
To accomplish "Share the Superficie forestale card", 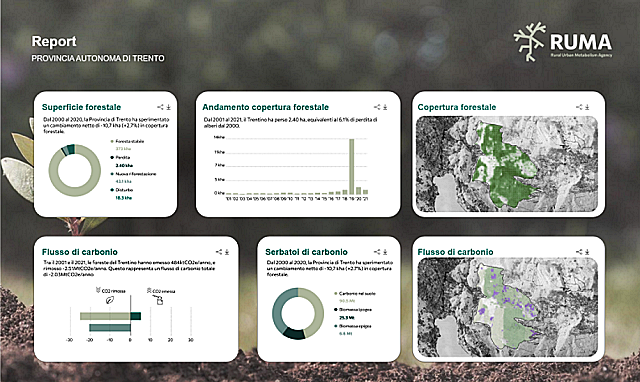I will click(160, 107).
